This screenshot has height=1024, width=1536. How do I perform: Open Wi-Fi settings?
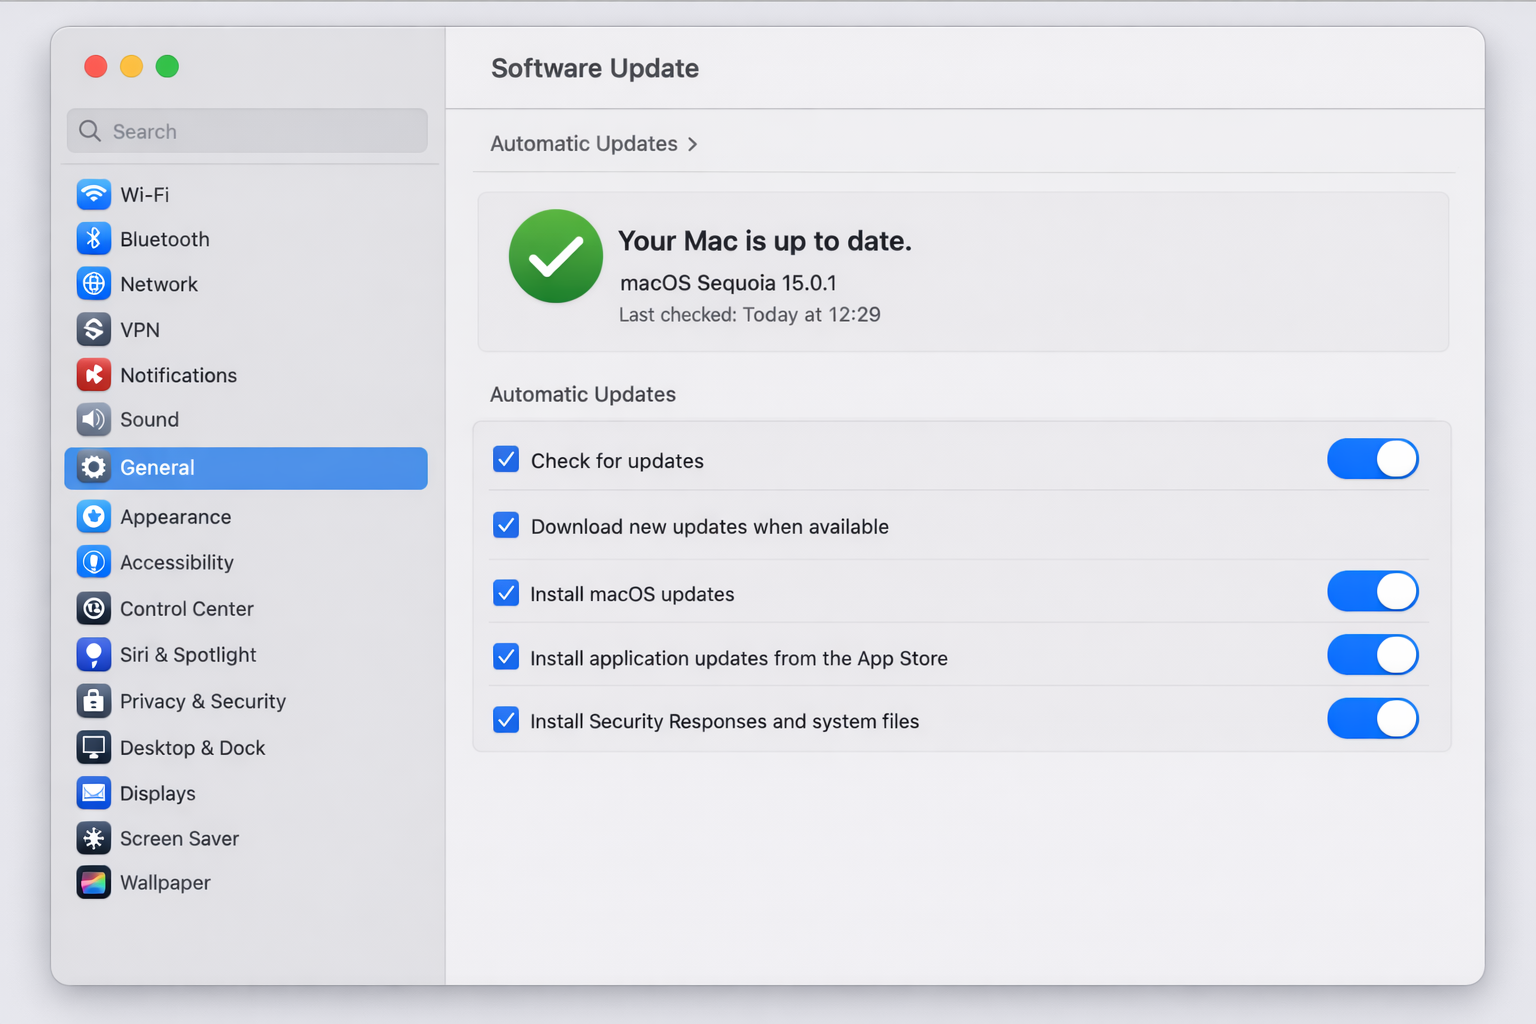click(246, 194)
